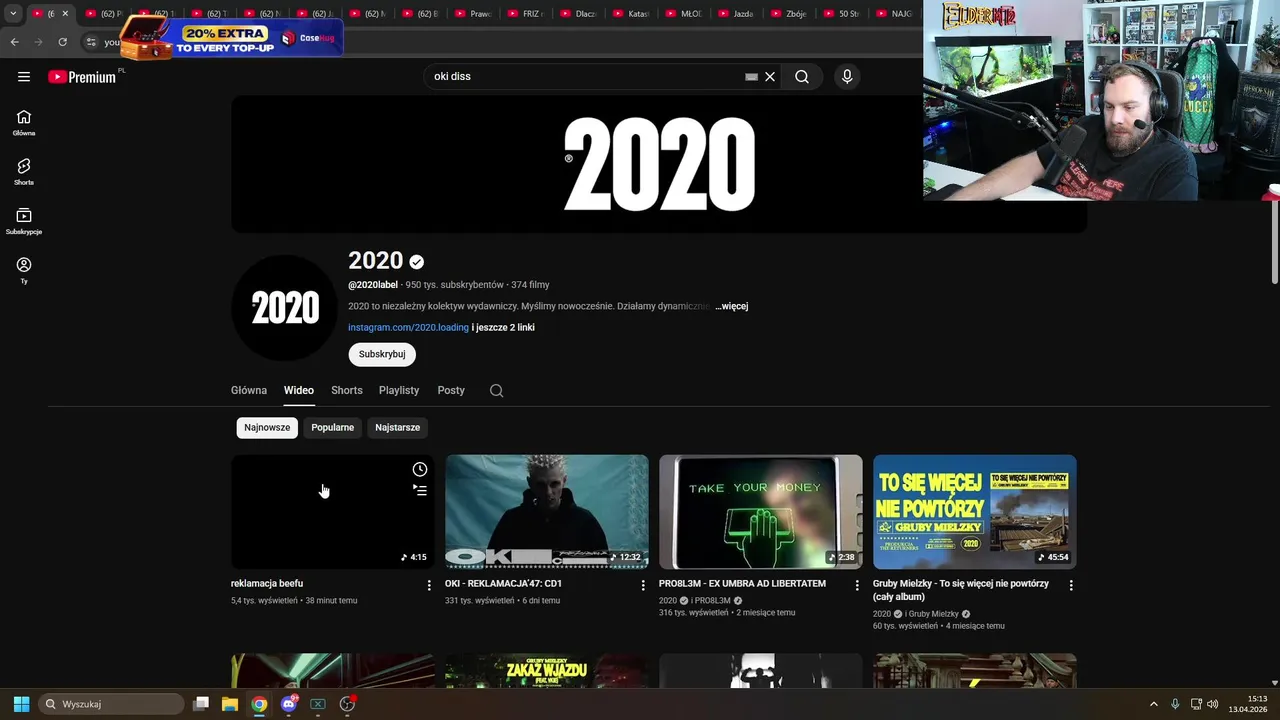Screen dimensions: 1280x720
Task: Add 'reklamacja beefu' to queue icon
Action: coord(420,490)
